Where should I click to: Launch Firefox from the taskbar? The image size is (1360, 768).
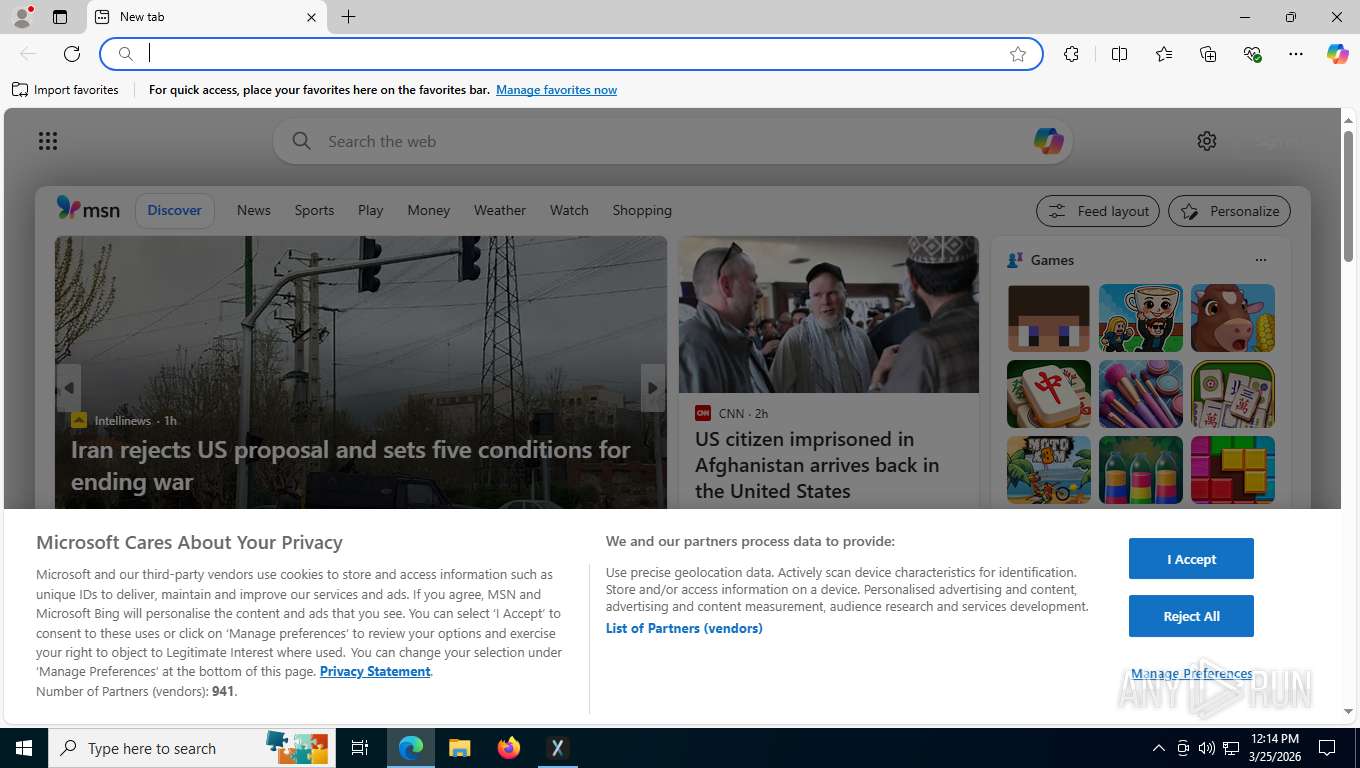(x=509, y=748)
